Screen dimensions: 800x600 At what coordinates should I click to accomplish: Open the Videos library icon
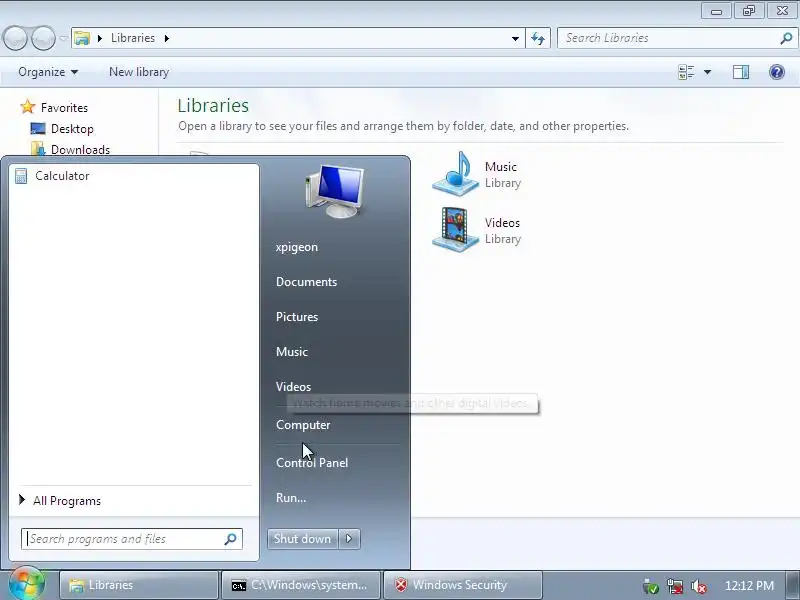pyautogui.click(x=455, y=230)
